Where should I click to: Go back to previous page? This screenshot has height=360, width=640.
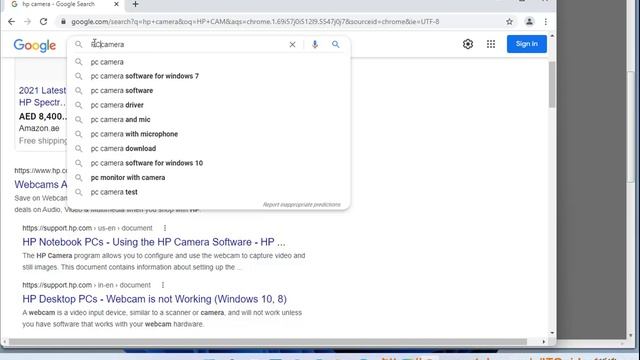(11, 22)
